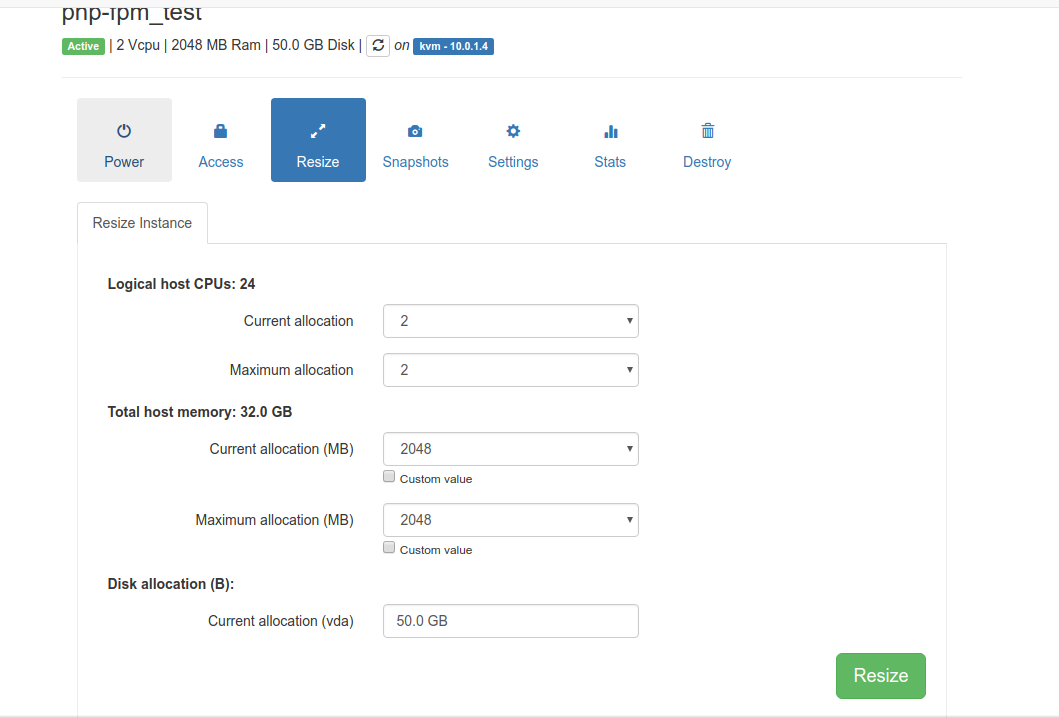The height and width of the screenshot is (718, 1059).
Task: Click the vda disk allocation field
Action: click(x=511, y=621)
